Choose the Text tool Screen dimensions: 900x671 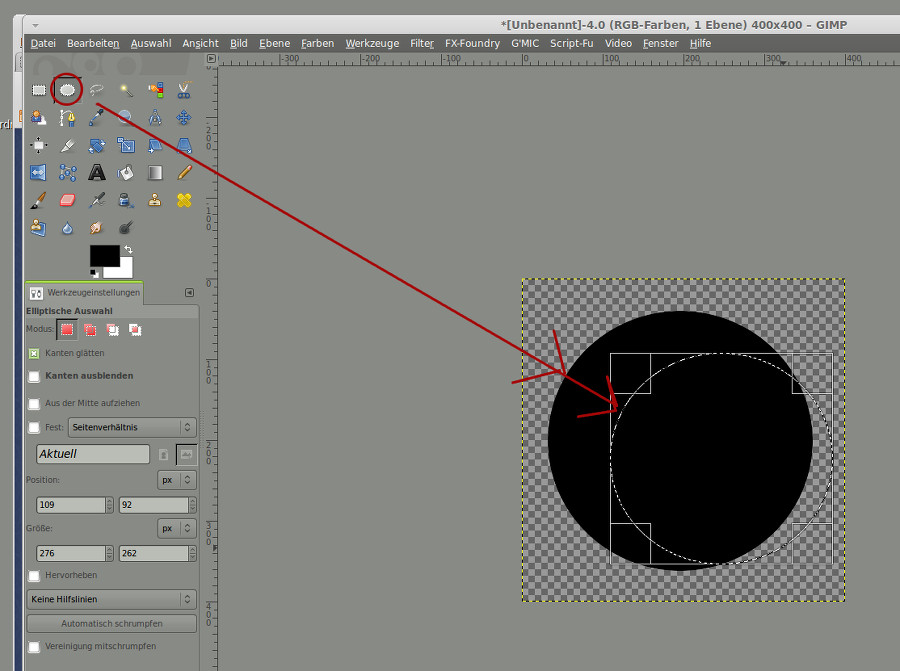pyautogui.click(x=97, y=173)
